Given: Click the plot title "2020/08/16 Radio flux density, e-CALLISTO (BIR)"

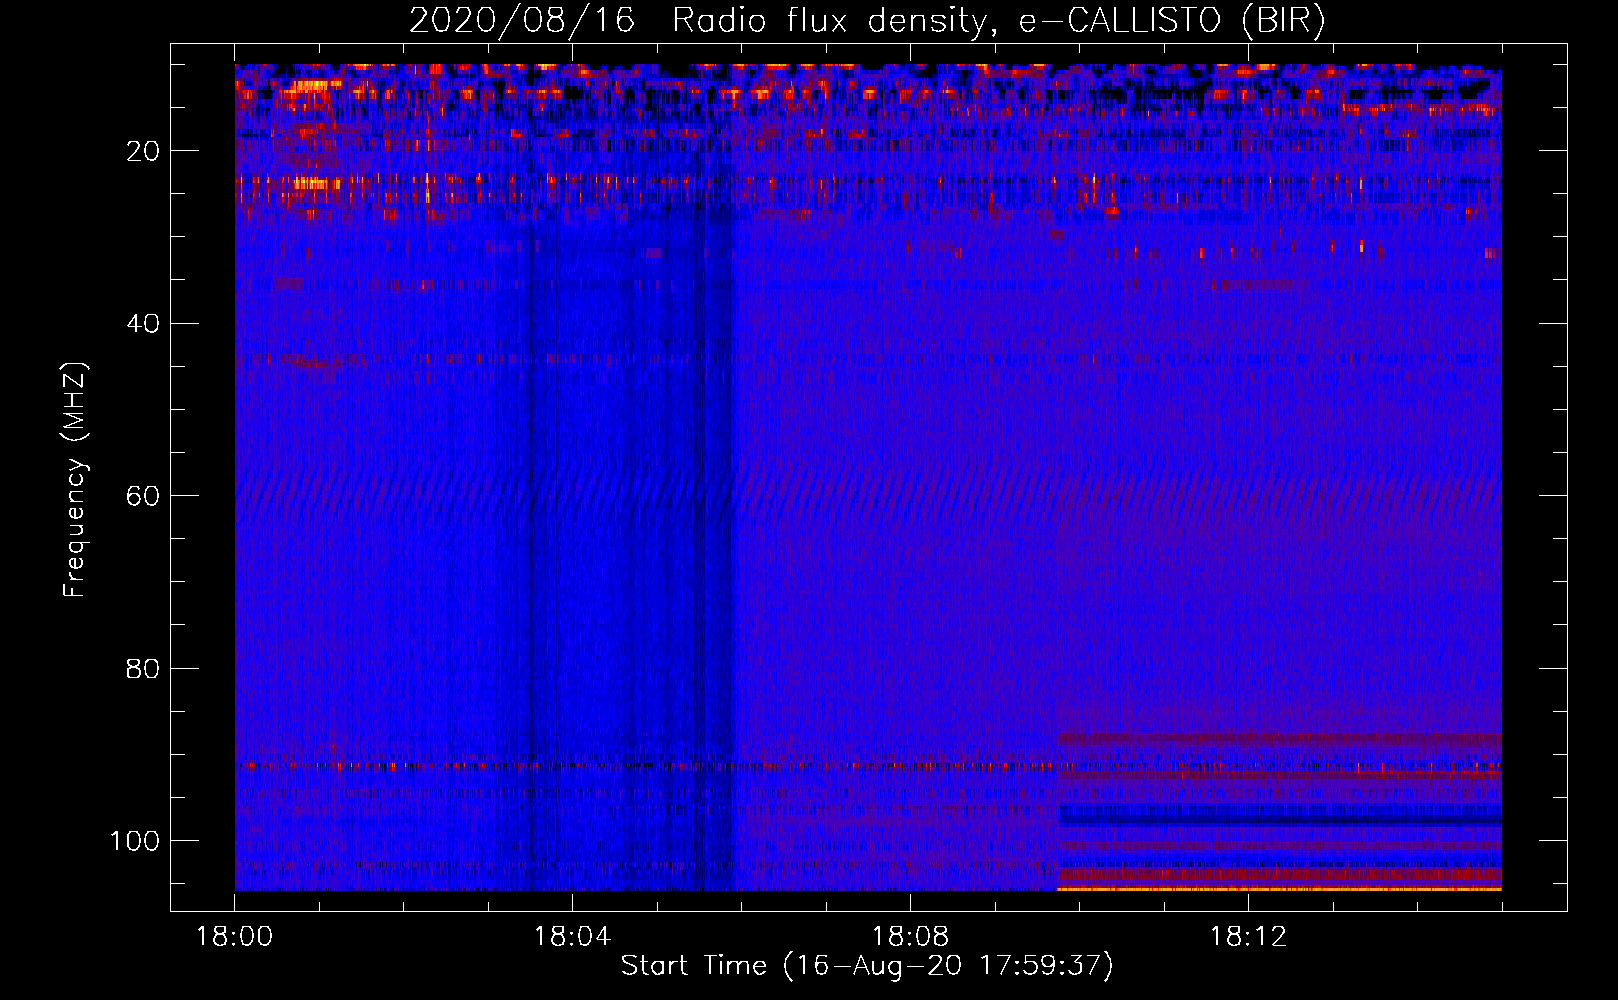Looking at the screenshot, I should point(867,21).
